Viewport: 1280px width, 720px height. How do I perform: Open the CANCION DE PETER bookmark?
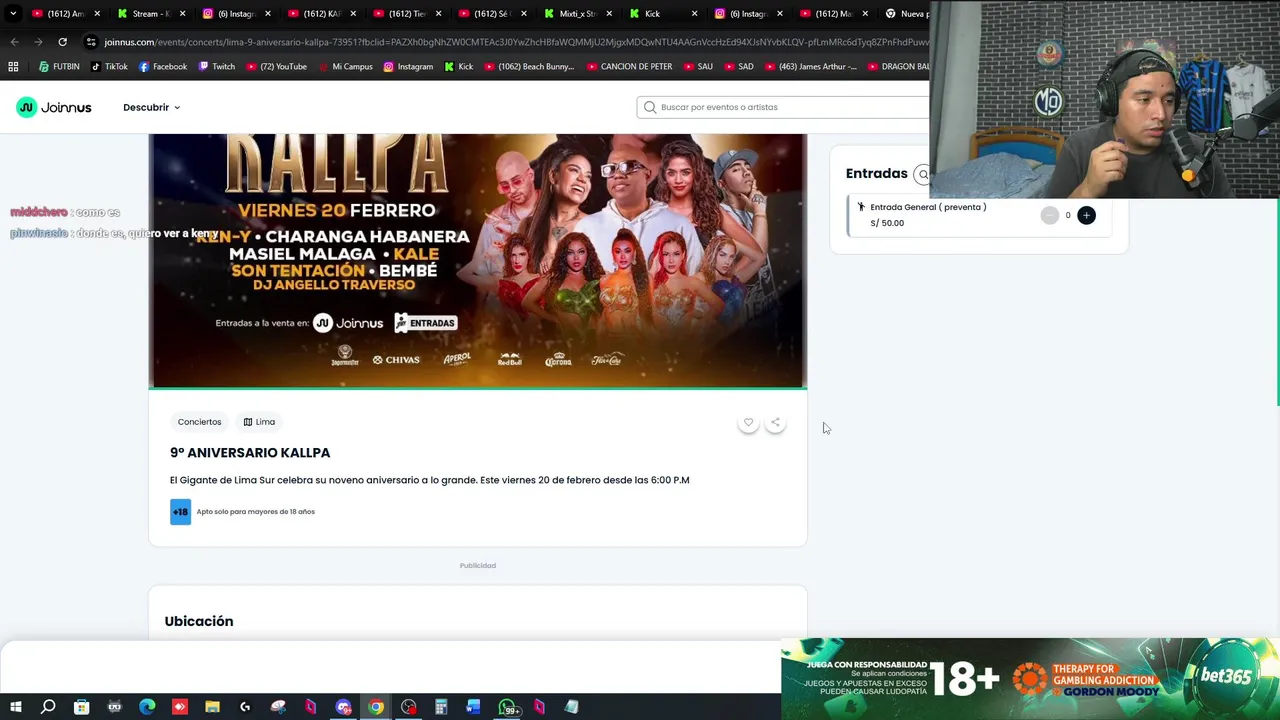click(x=629, y=67)
